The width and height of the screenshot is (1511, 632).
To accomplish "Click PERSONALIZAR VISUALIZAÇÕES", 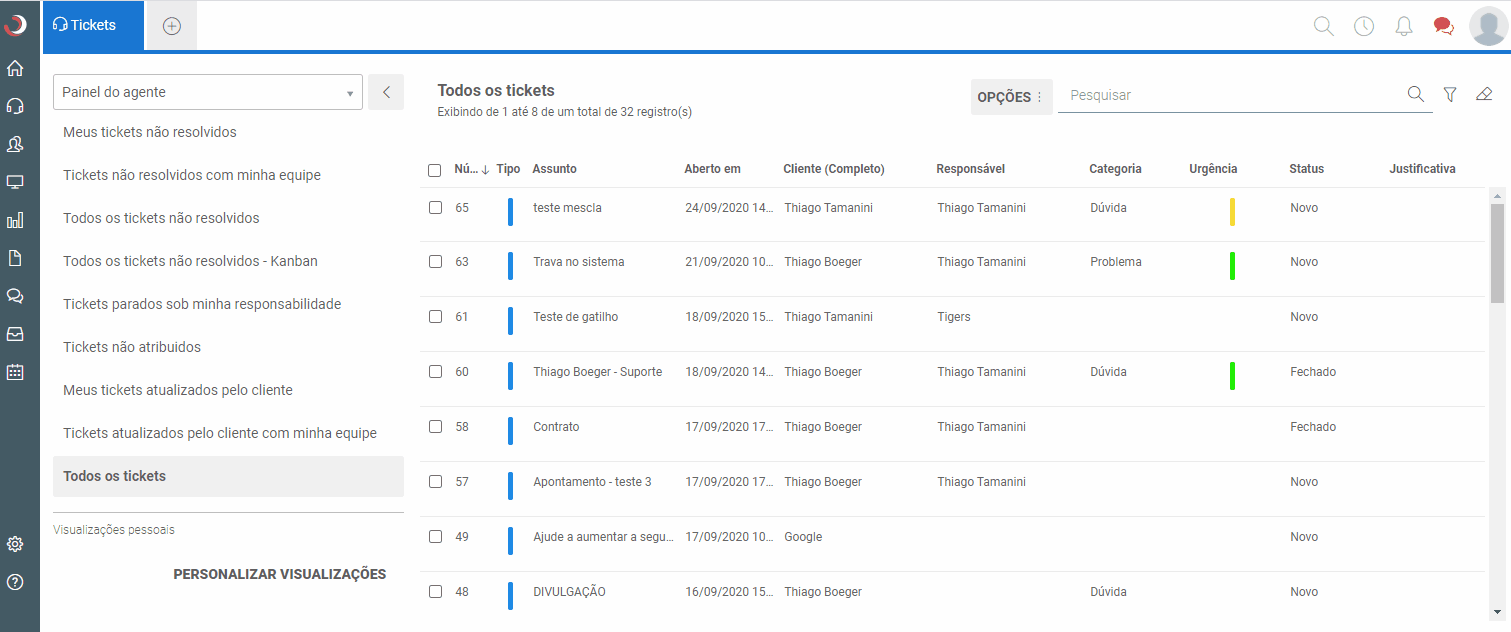I will click(280, 574).
